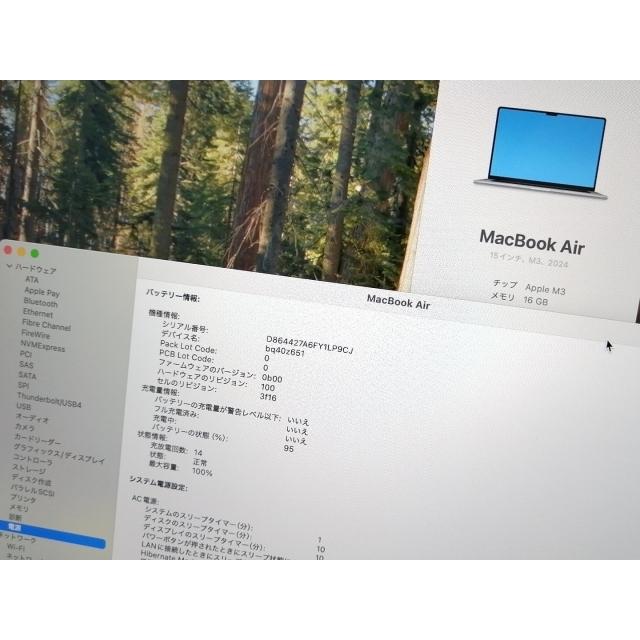The width and height of the screenshot is (640, 640).
Task: Click the device name bq40z651
Action: [x=285, y=351]
